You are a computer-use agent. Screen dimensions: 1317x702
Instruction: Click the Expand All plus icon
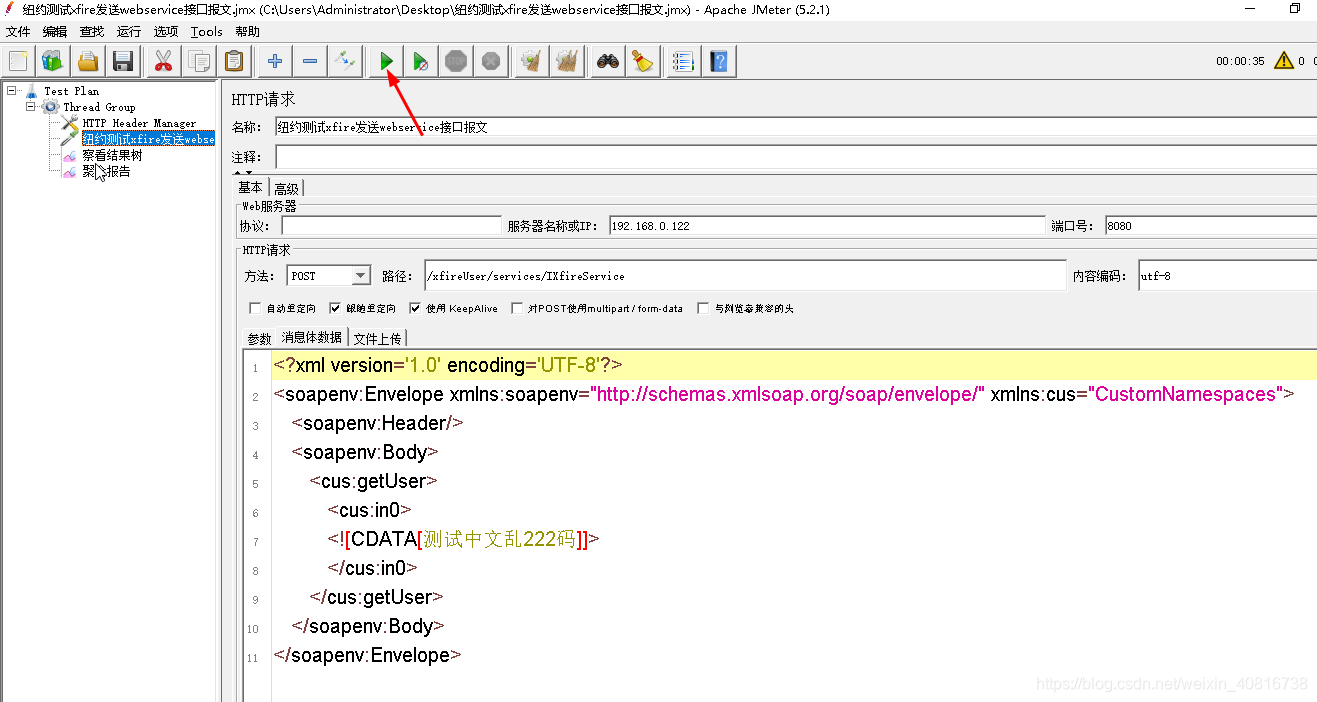(x=275, y=61)
